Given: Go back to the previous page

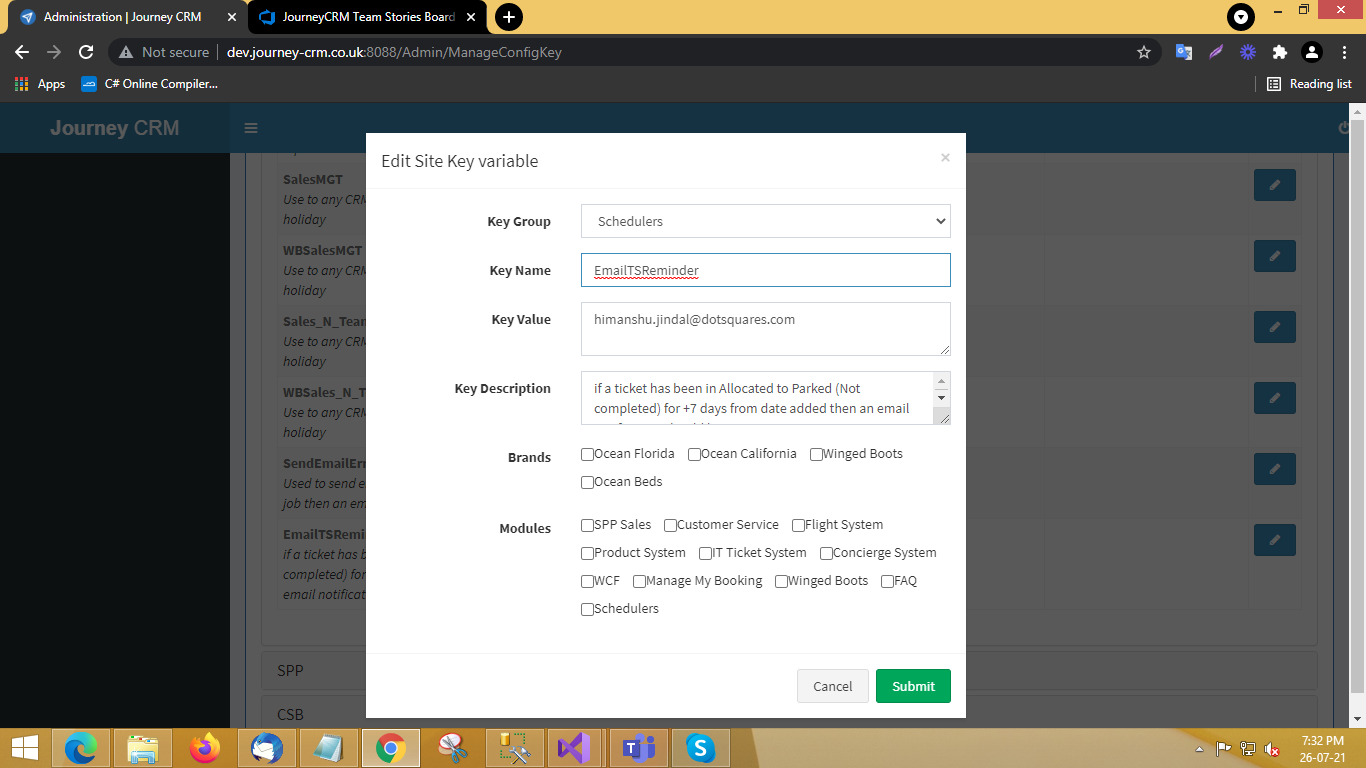Looking at the screenshot, I should pyautogui.click(x=22, y=52).
